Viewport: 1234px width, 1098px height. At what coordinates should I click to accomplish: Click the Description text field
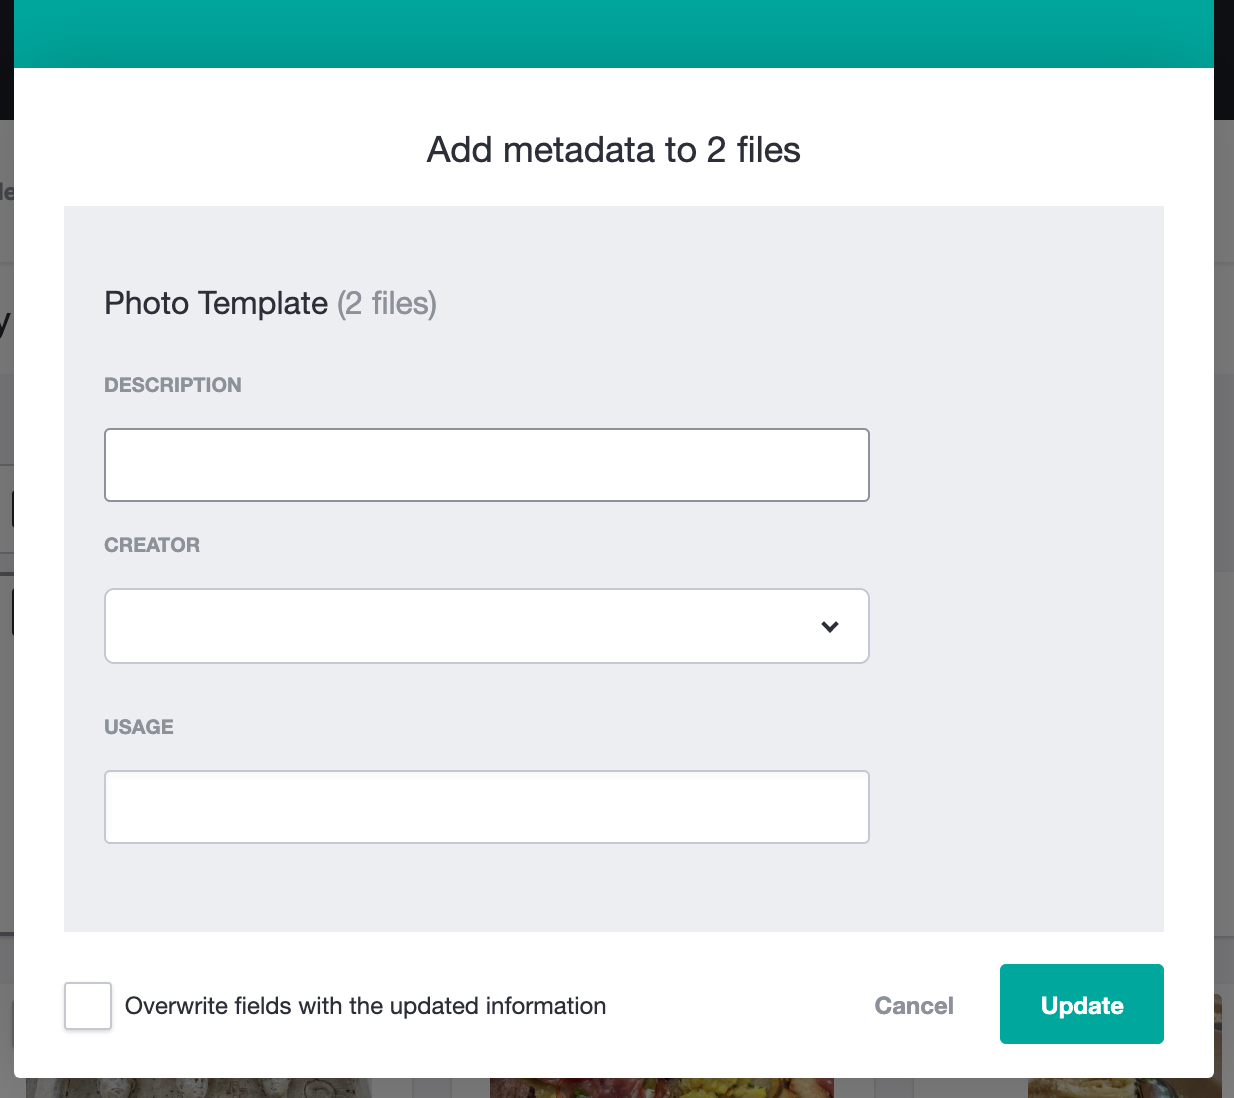(487, 465)
